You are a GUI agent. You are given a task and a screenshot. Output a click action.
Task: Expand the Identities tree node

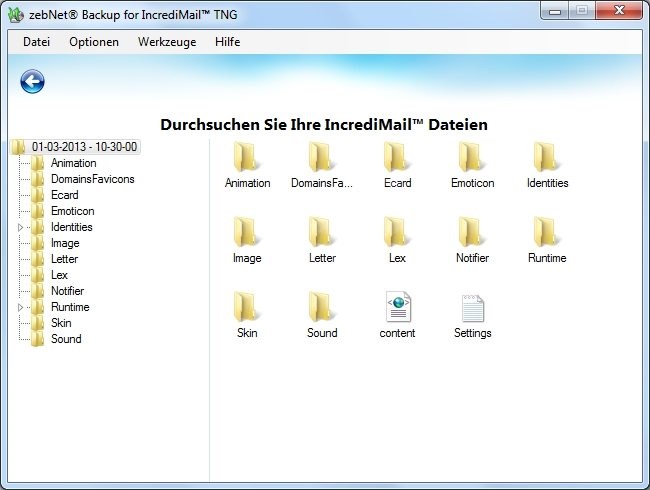20,227
